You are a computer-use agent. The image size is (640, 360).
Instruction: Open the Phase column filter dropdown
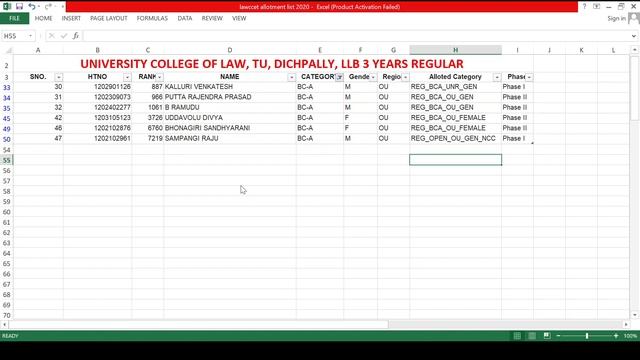pyautogui.click(x=529, y=77)
